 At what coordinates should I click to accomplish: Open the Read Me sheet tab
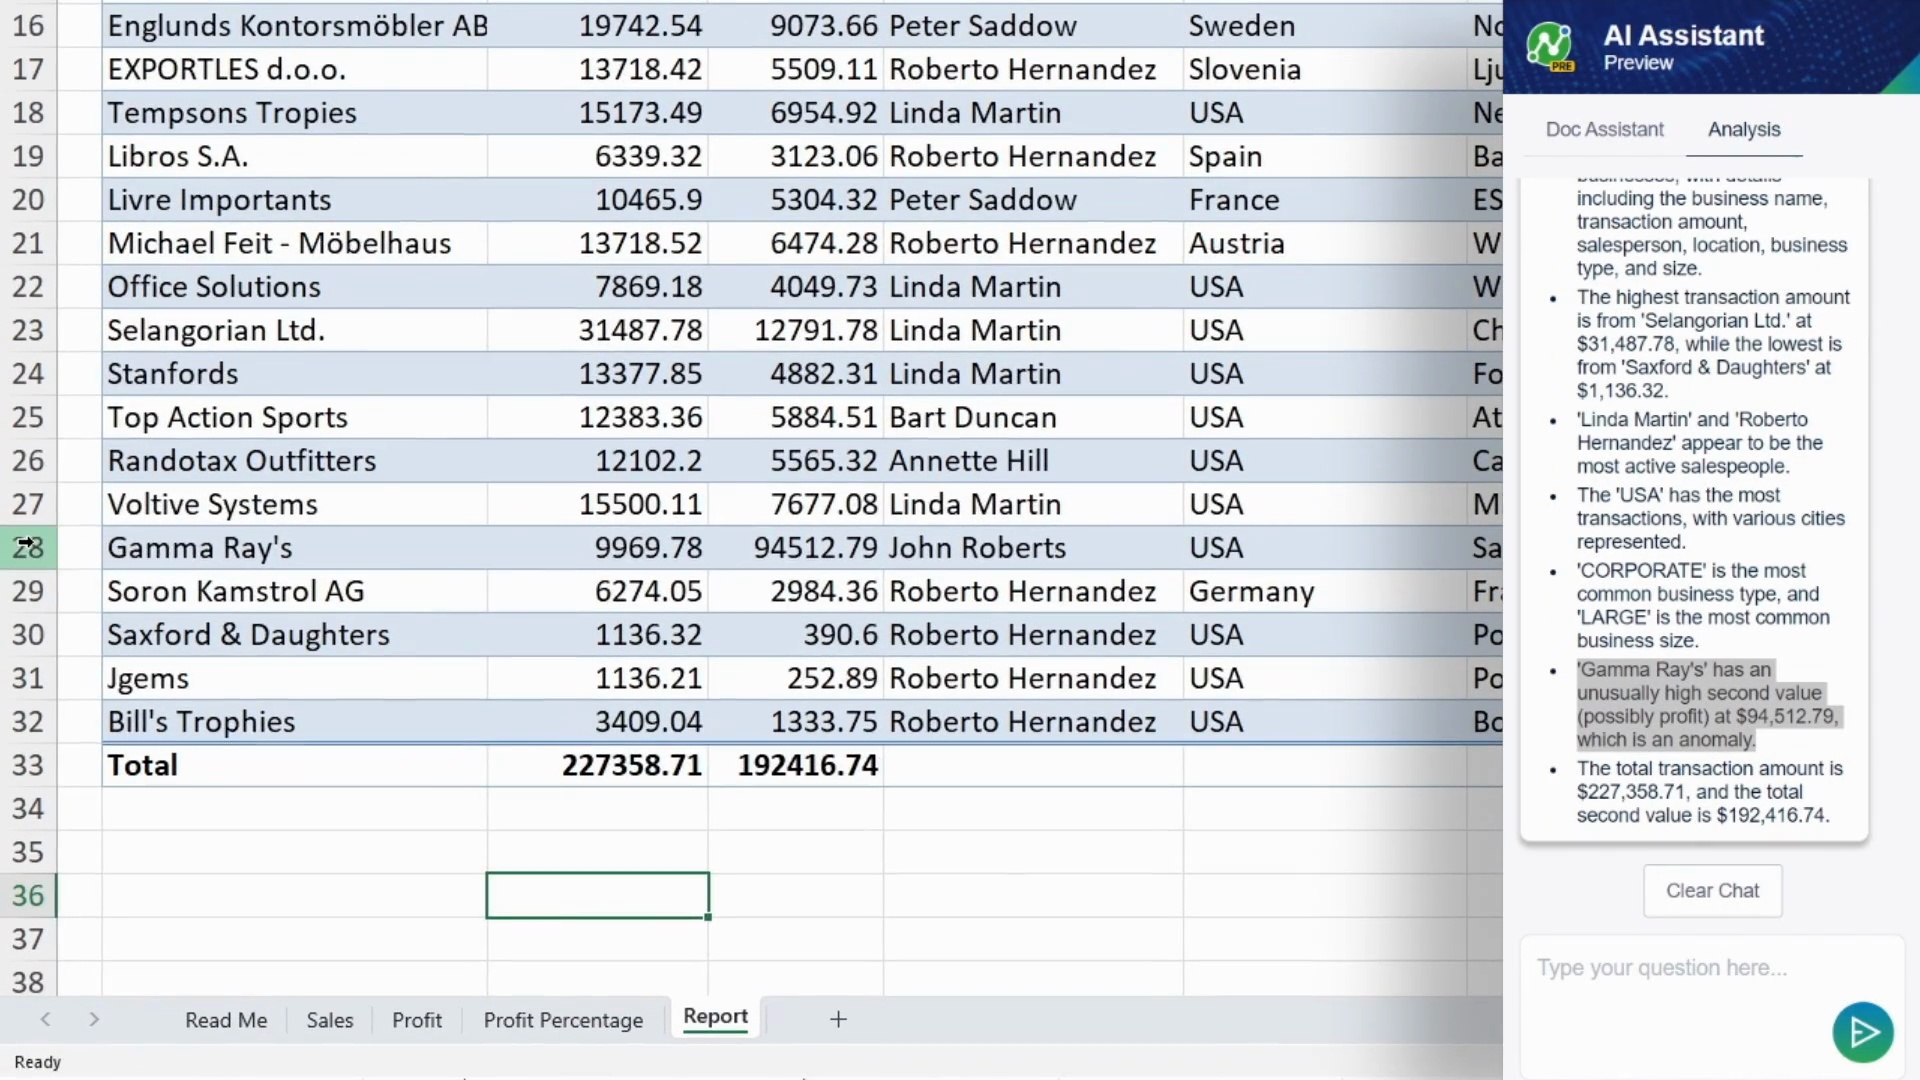(226, 1020)
